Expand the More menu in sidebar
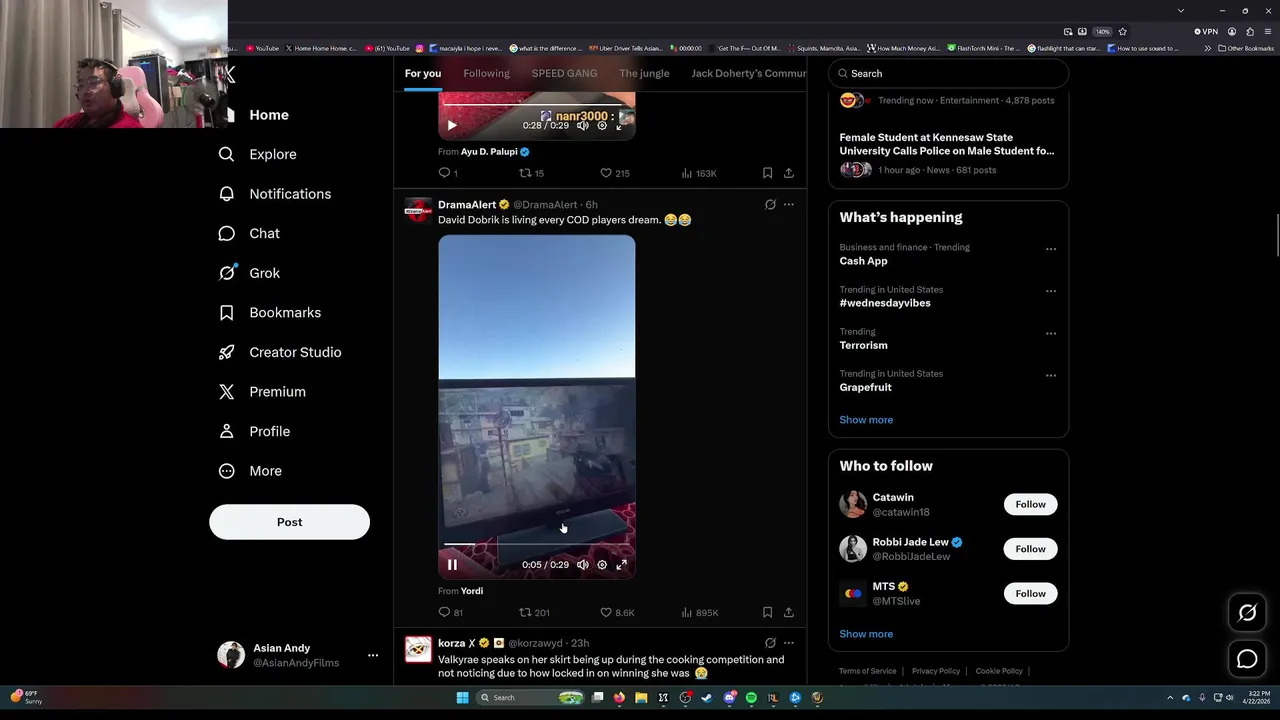Viewport: 1280px width, 720px height. point(250,471)
